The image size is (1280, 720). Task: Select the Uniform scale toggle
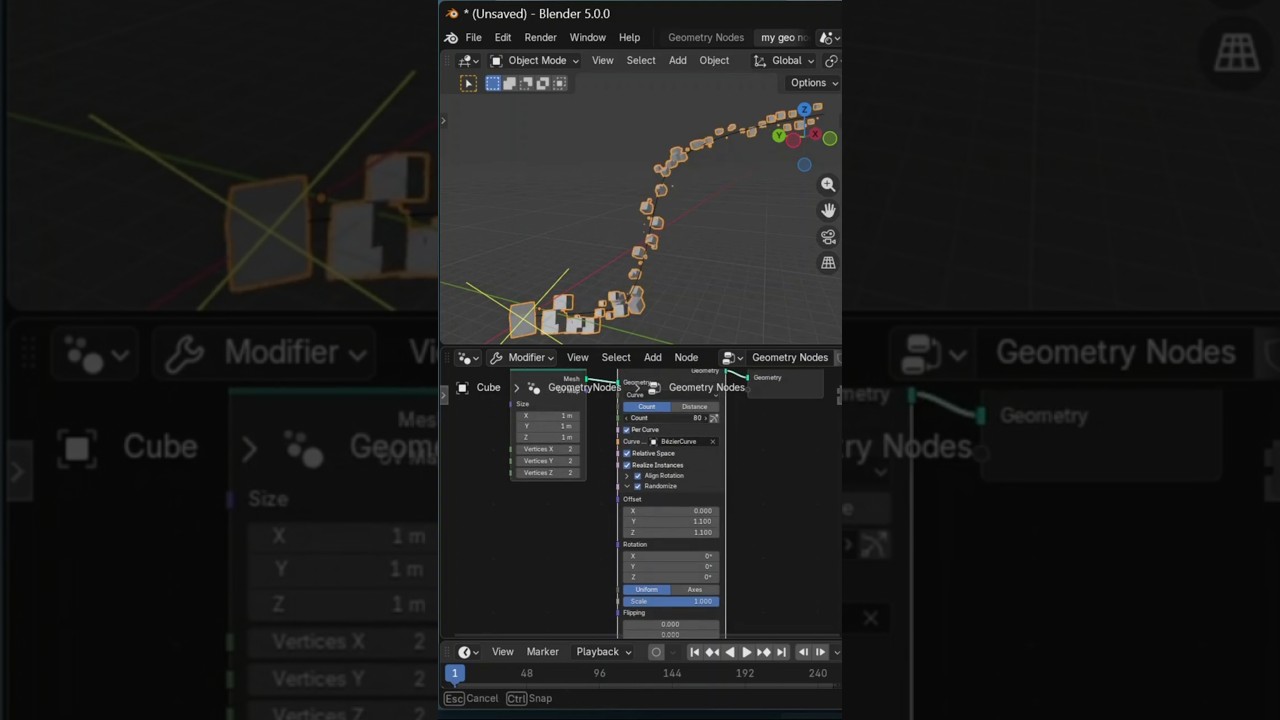[647, 590]
